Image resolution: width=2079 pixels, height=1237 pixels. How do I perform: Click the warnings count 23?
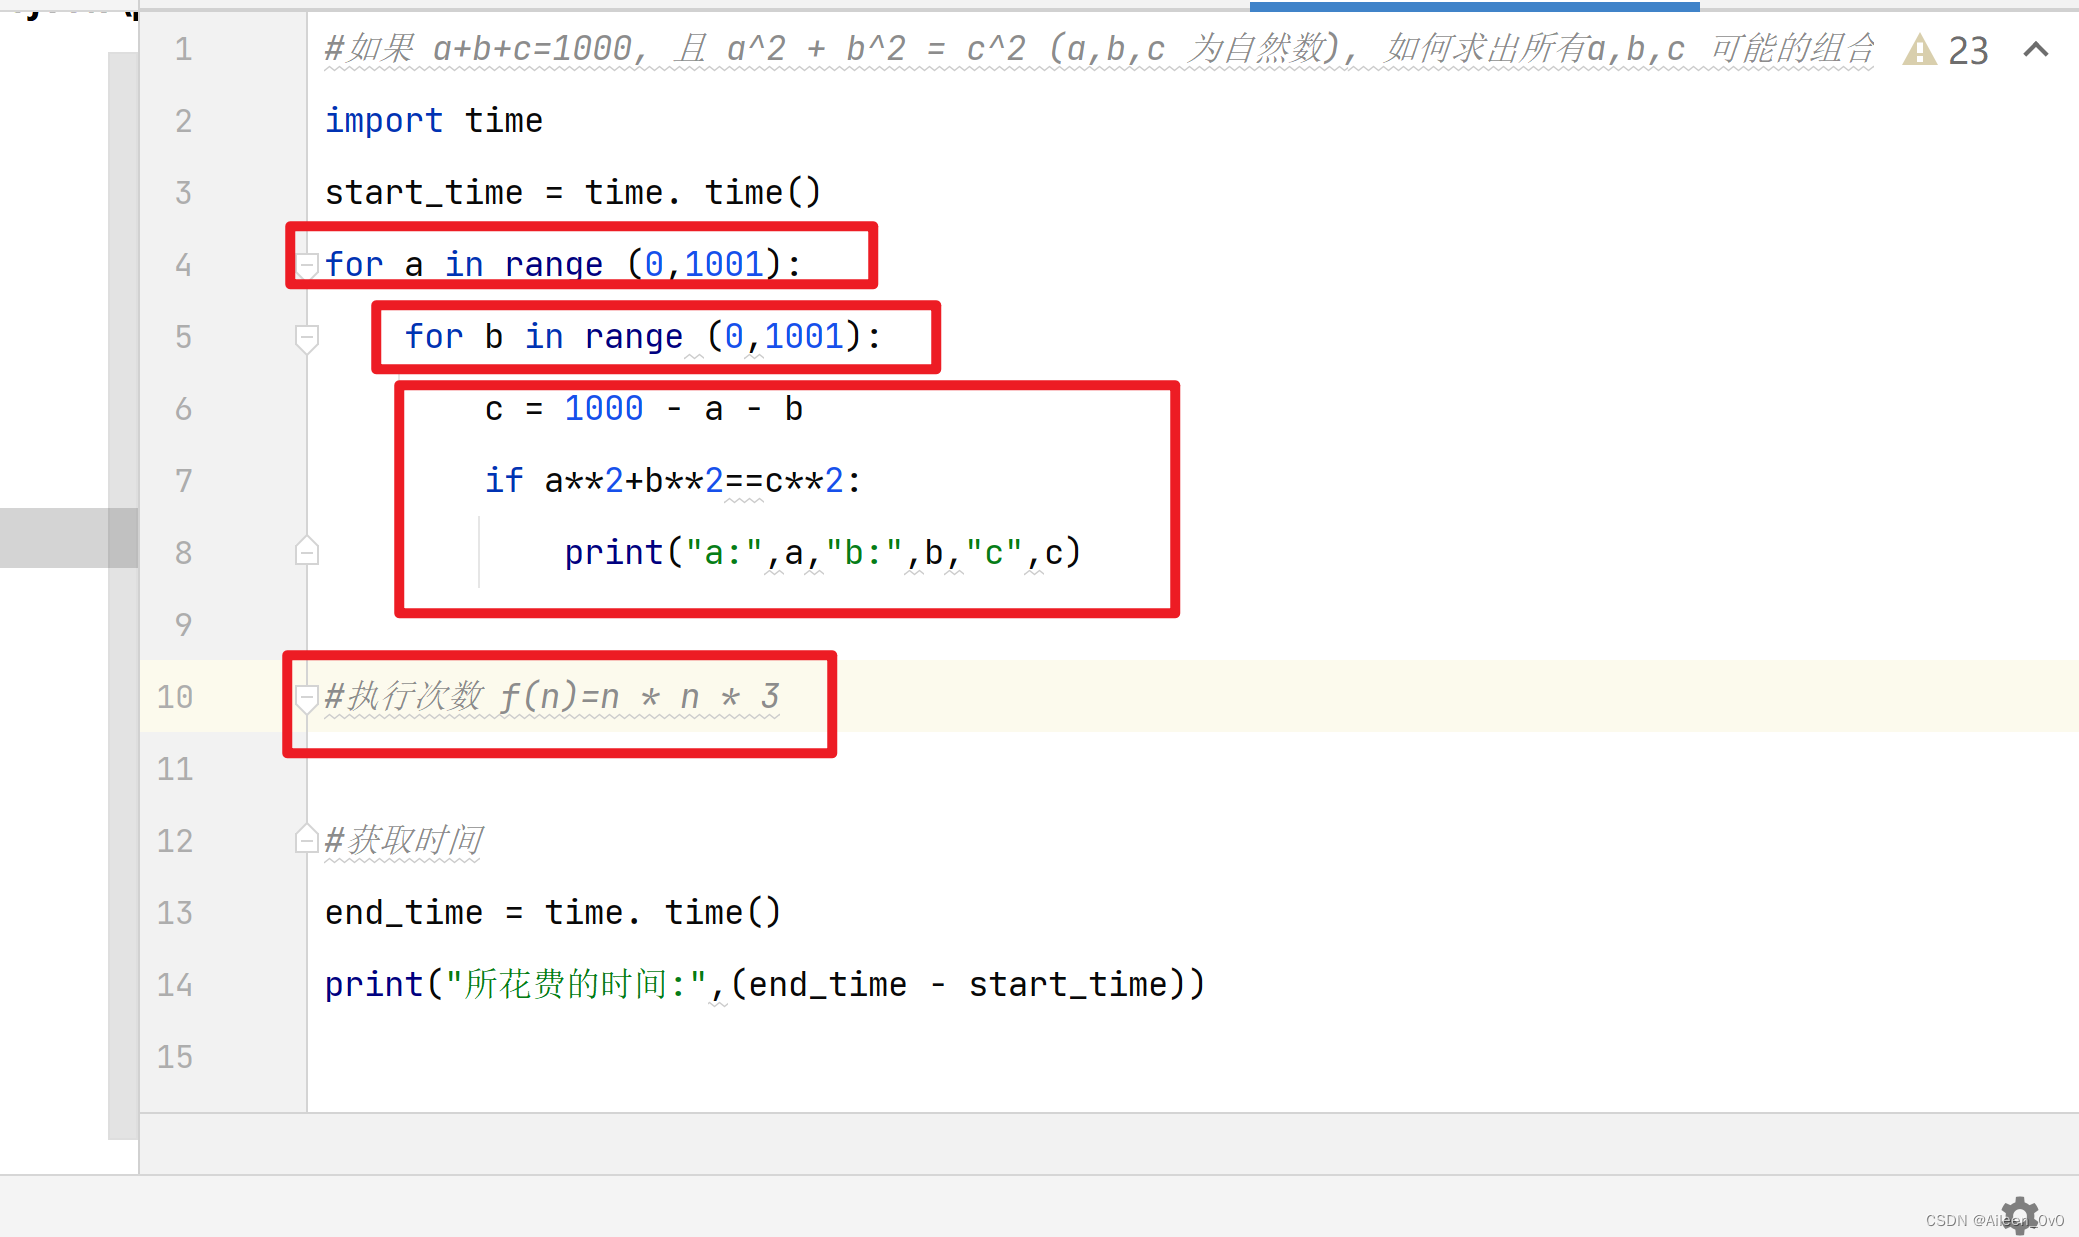pos(1968,50)
